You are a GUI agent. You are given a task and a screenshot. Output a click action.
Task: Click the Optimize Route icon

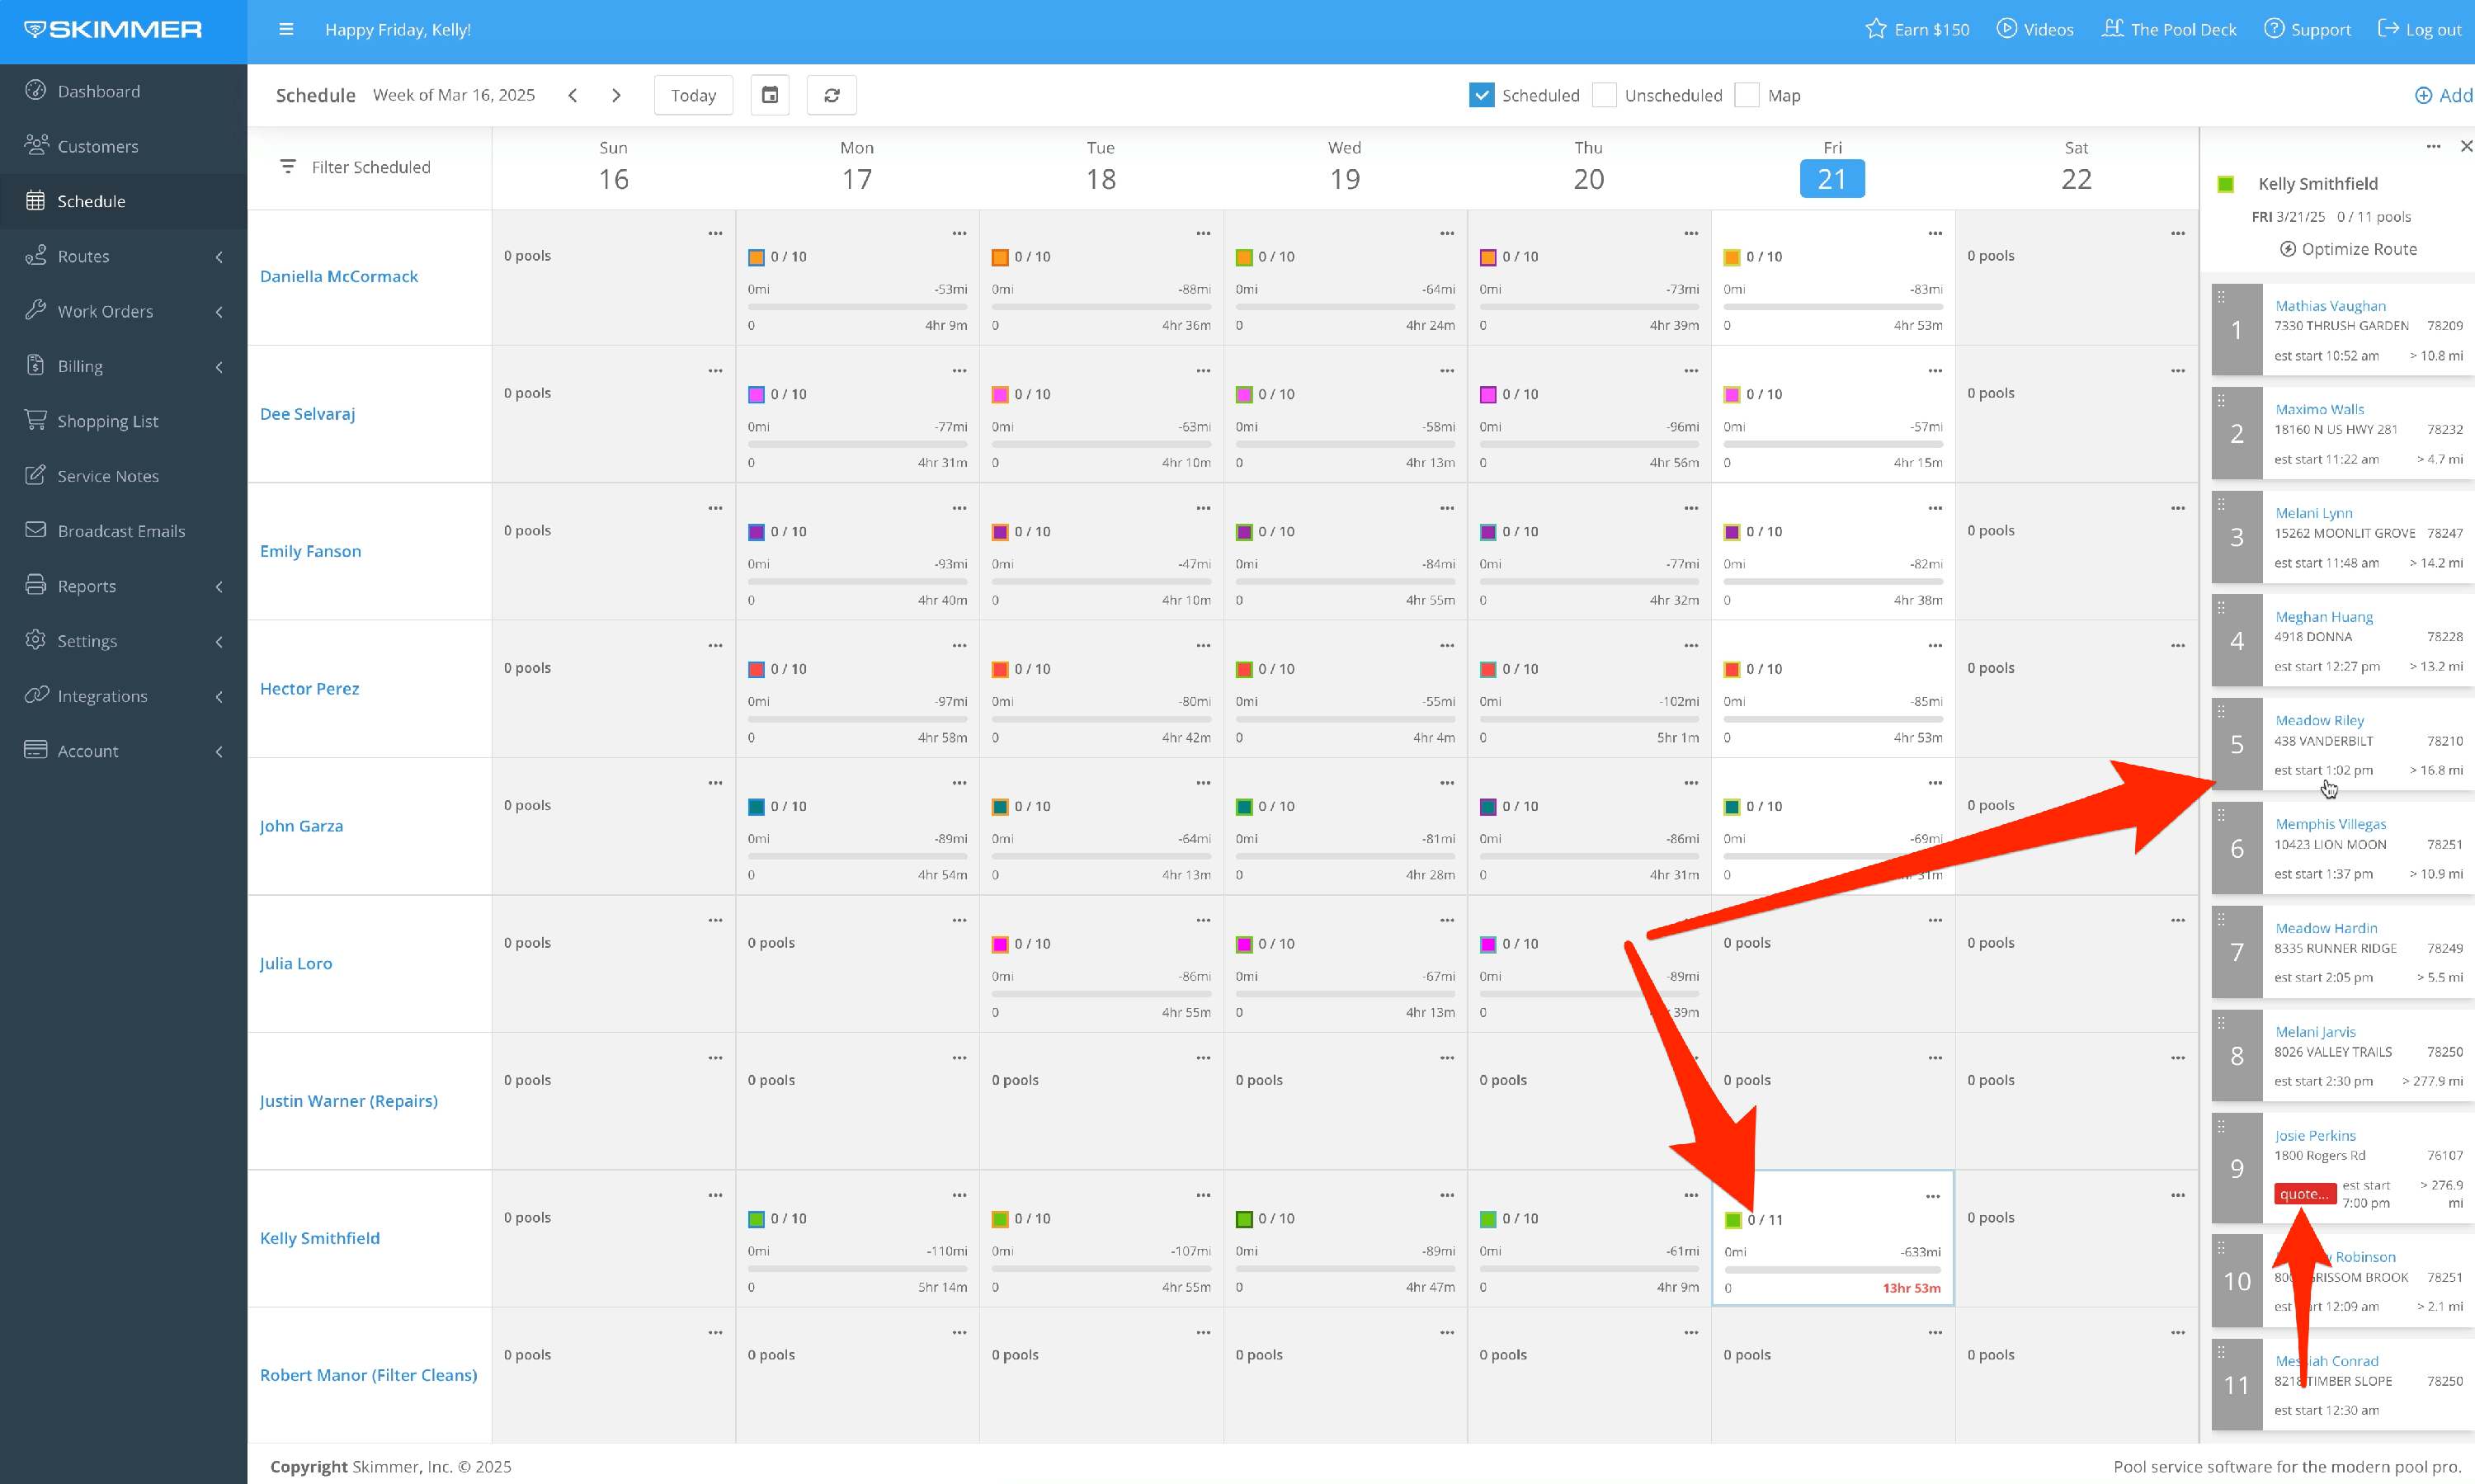point(2287,249)
